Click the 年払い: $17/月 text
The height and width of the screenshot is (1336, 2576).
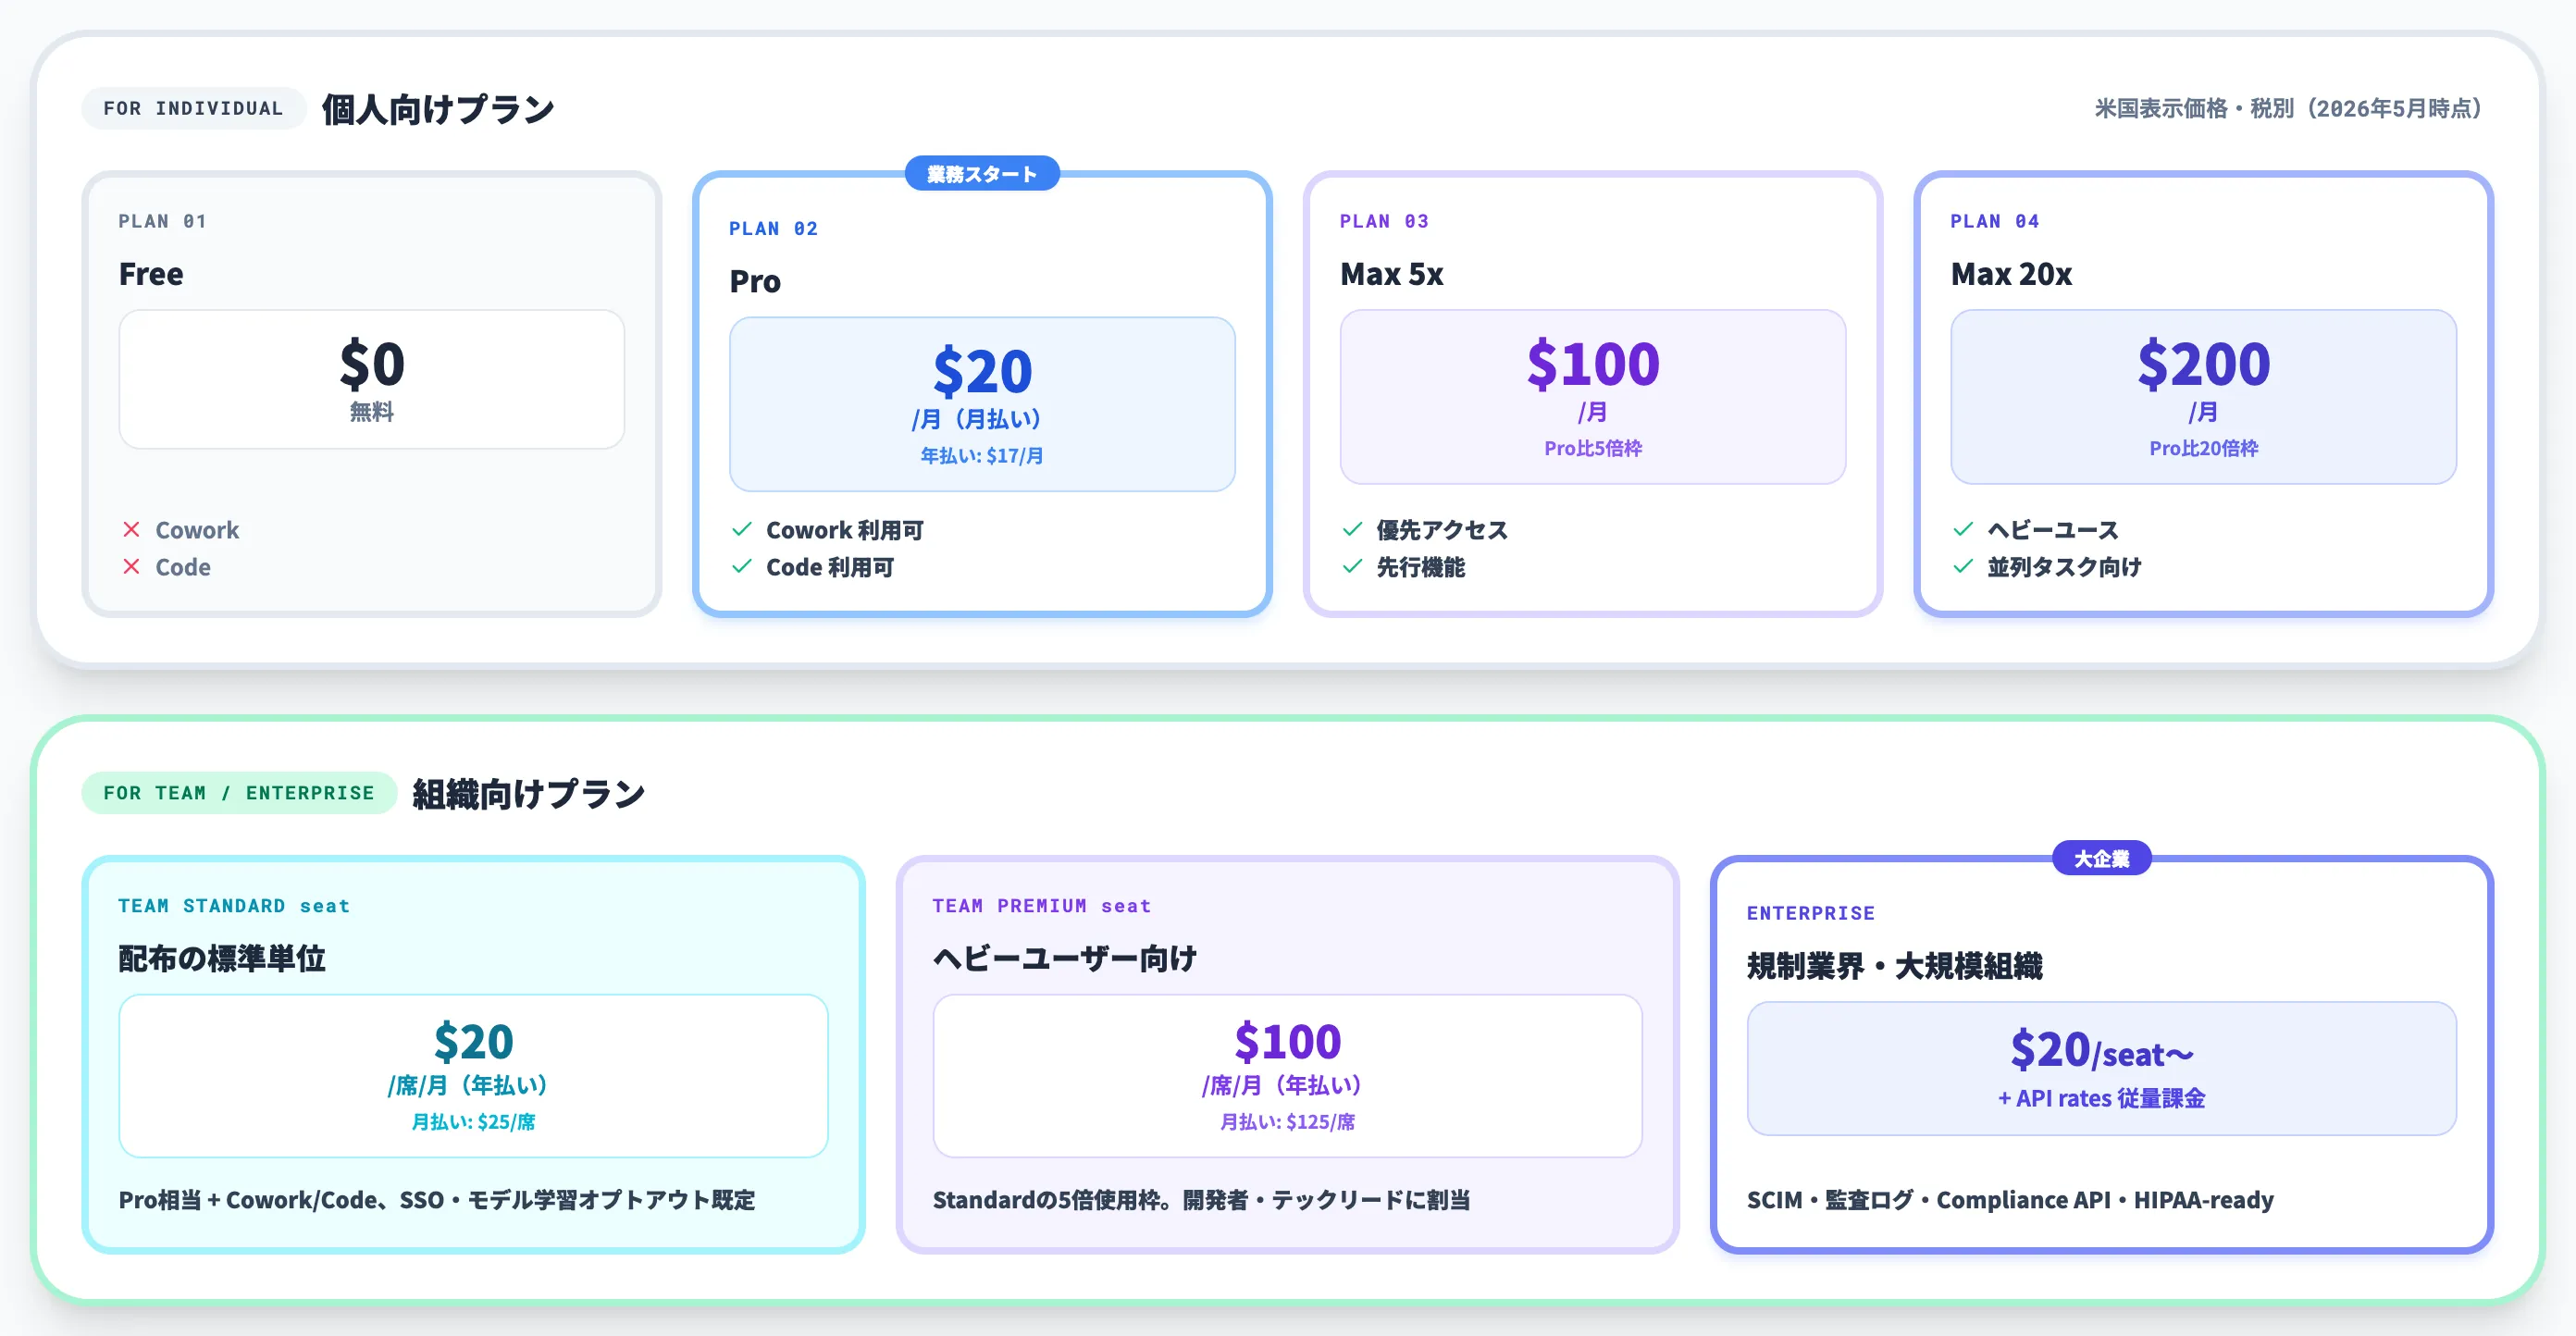(x=982, y=456)
